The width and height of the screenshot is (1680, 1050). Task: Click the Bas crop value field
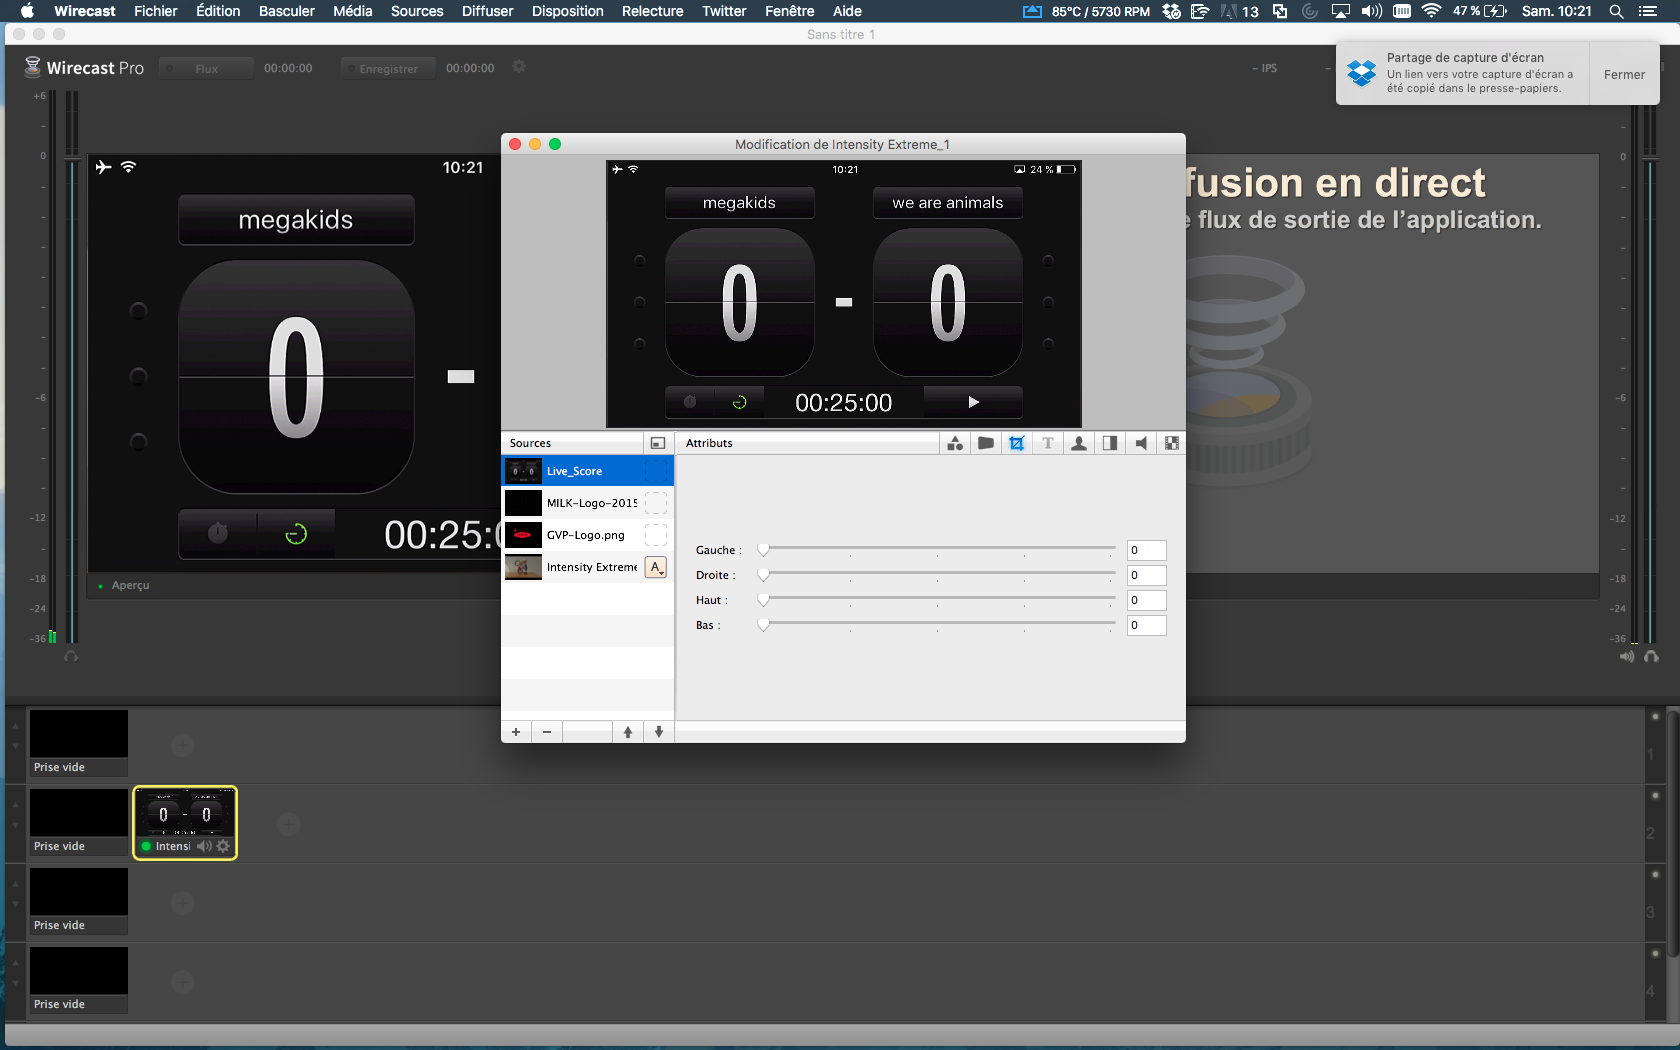1146,625
